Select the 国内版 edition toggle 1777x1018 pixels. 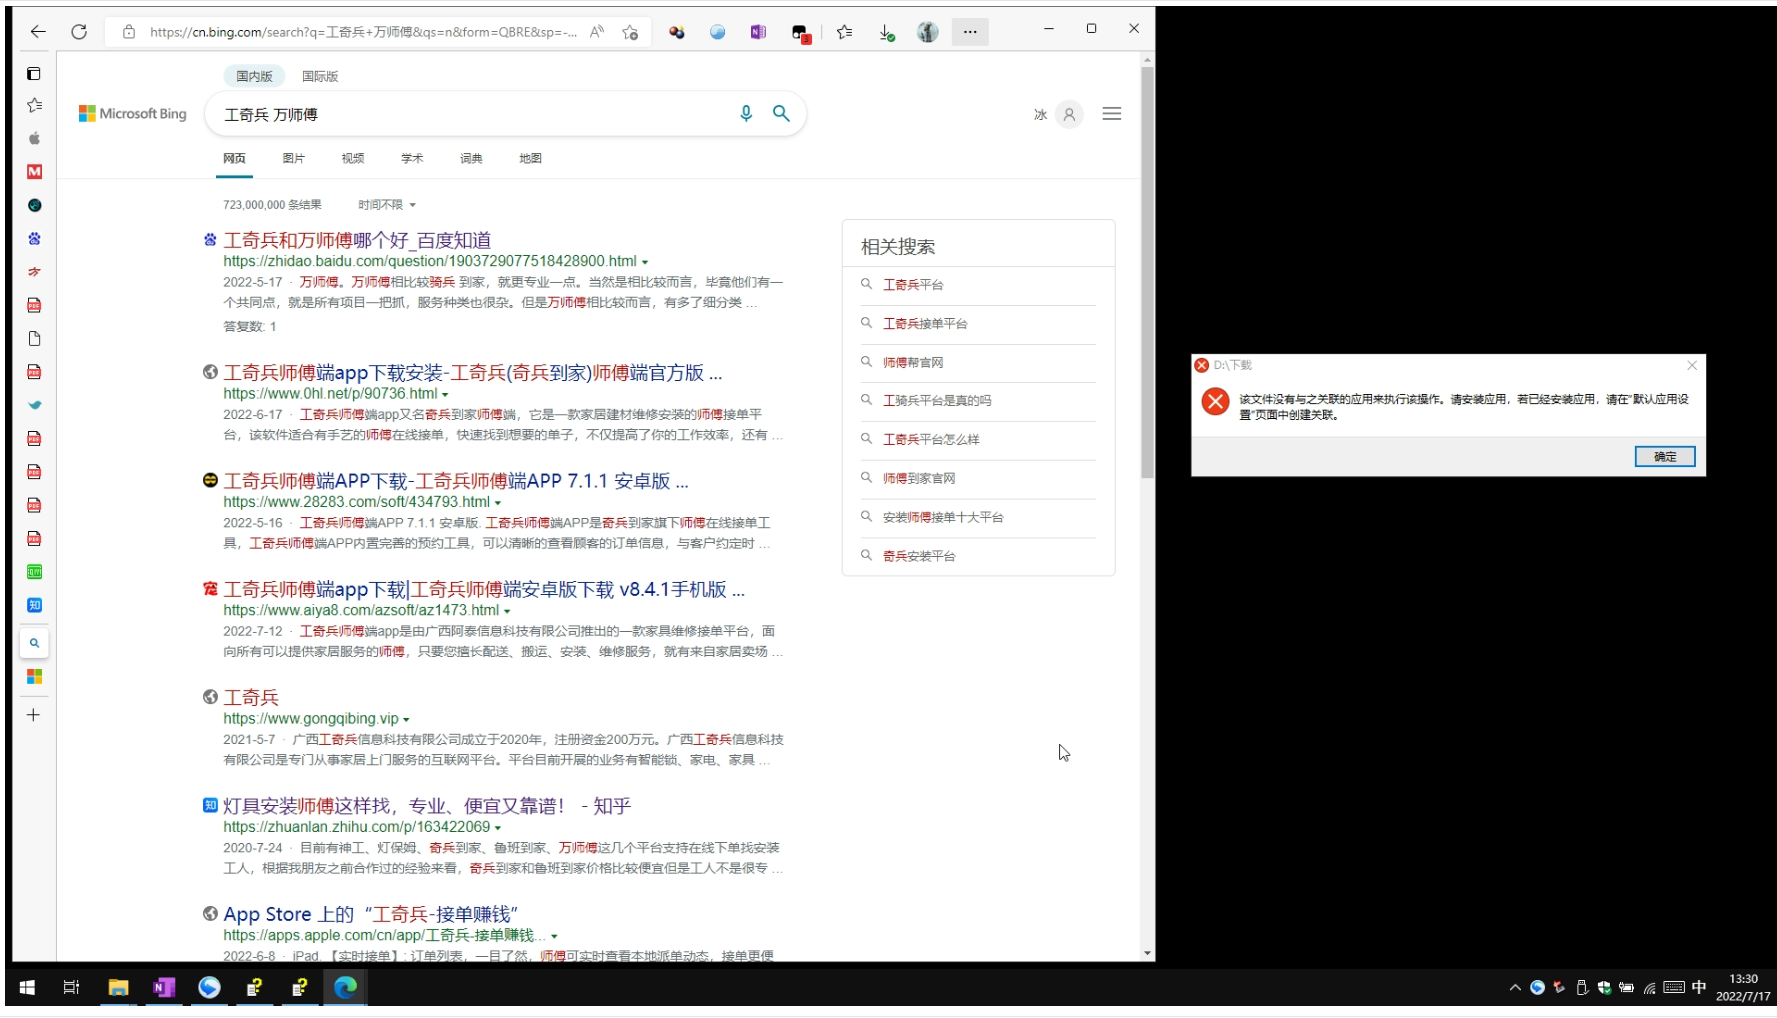point(254,76)
